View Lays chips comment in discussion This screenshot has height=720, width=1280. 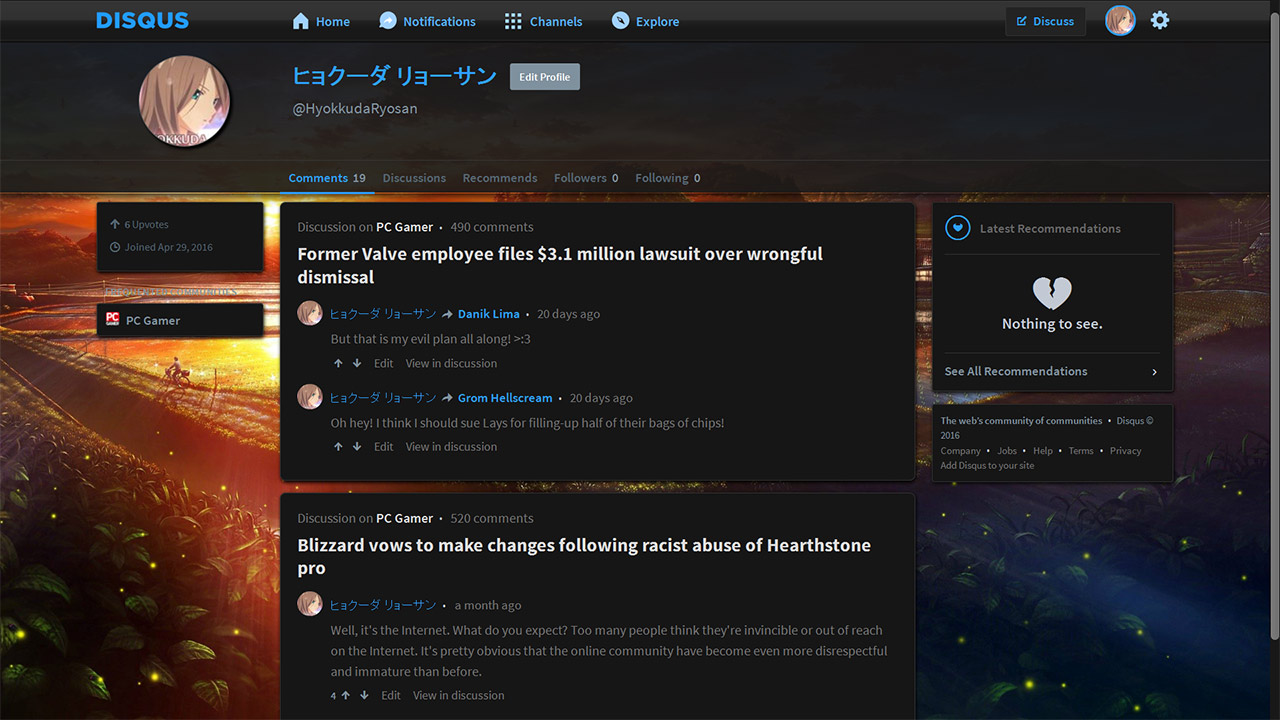(451, 447)
